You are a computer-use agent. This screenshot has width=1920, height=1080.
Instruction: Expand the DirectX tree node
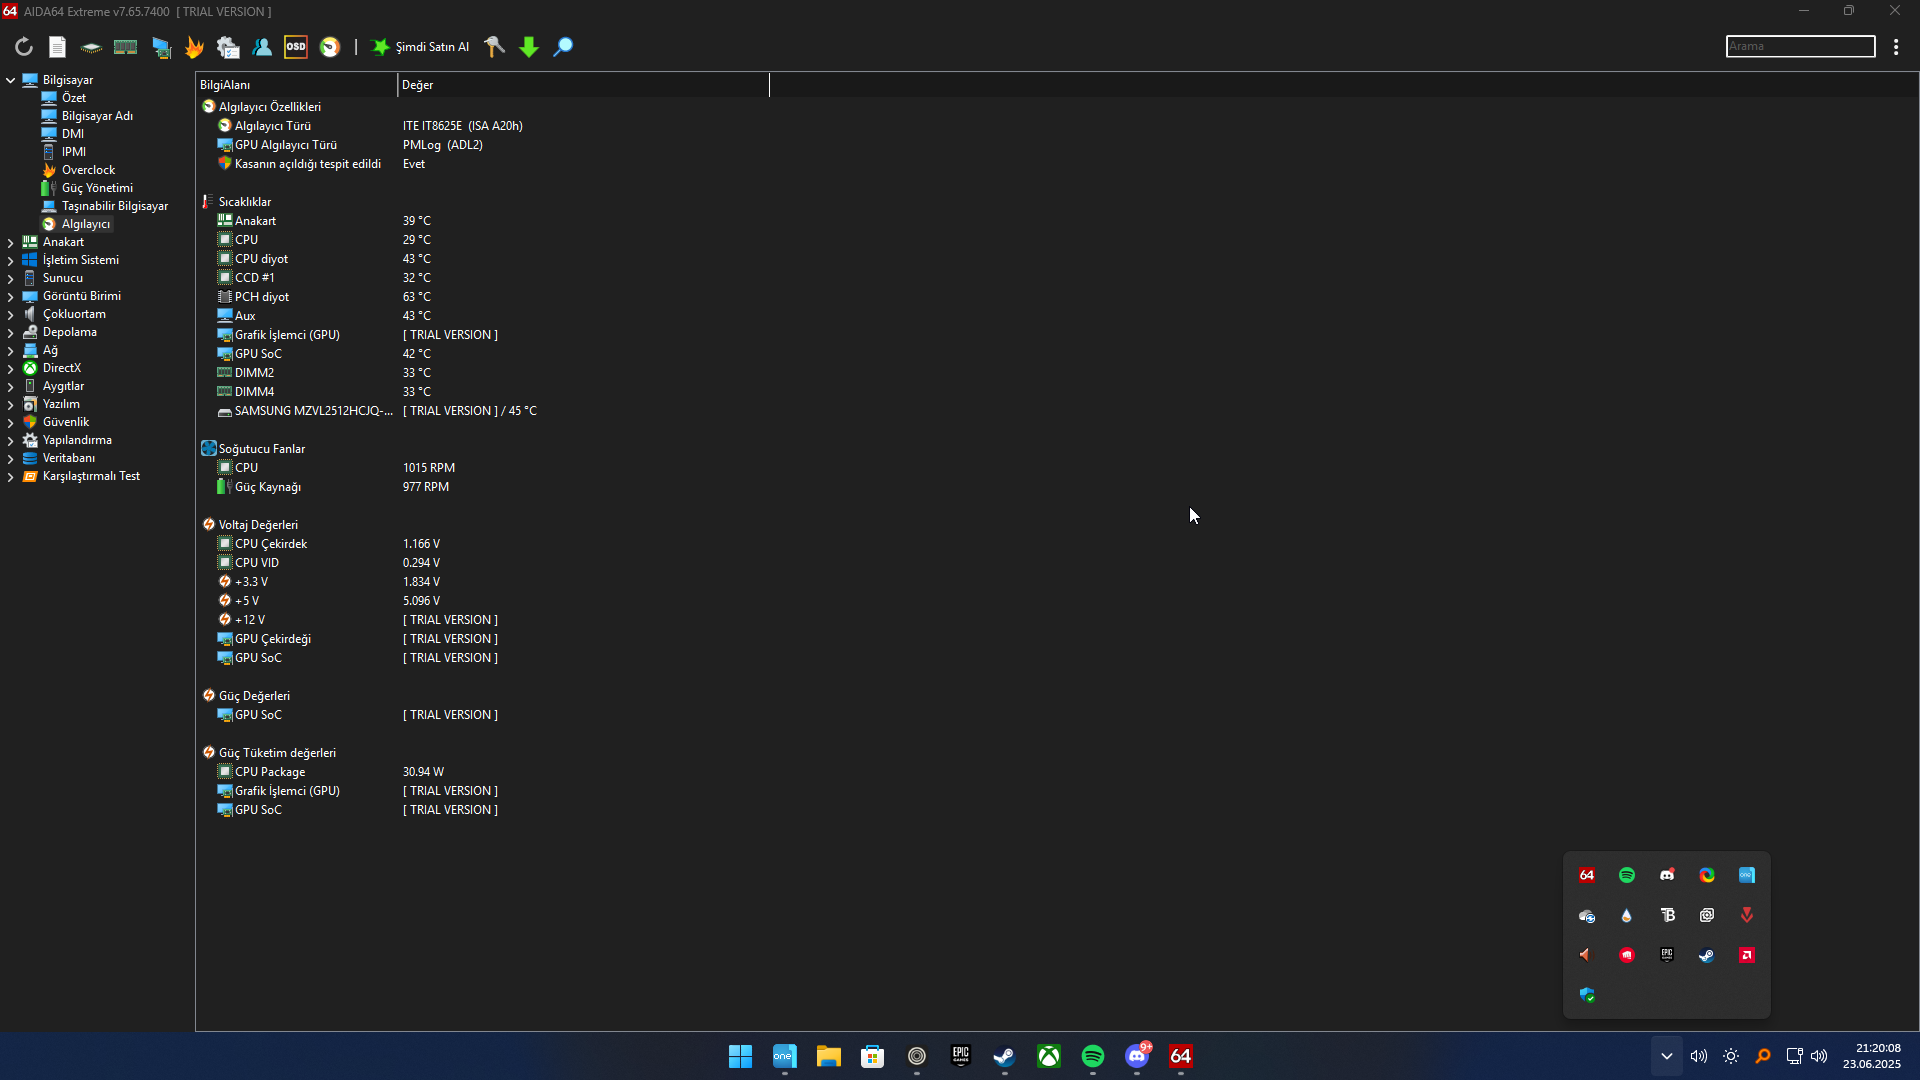(11, 368)
